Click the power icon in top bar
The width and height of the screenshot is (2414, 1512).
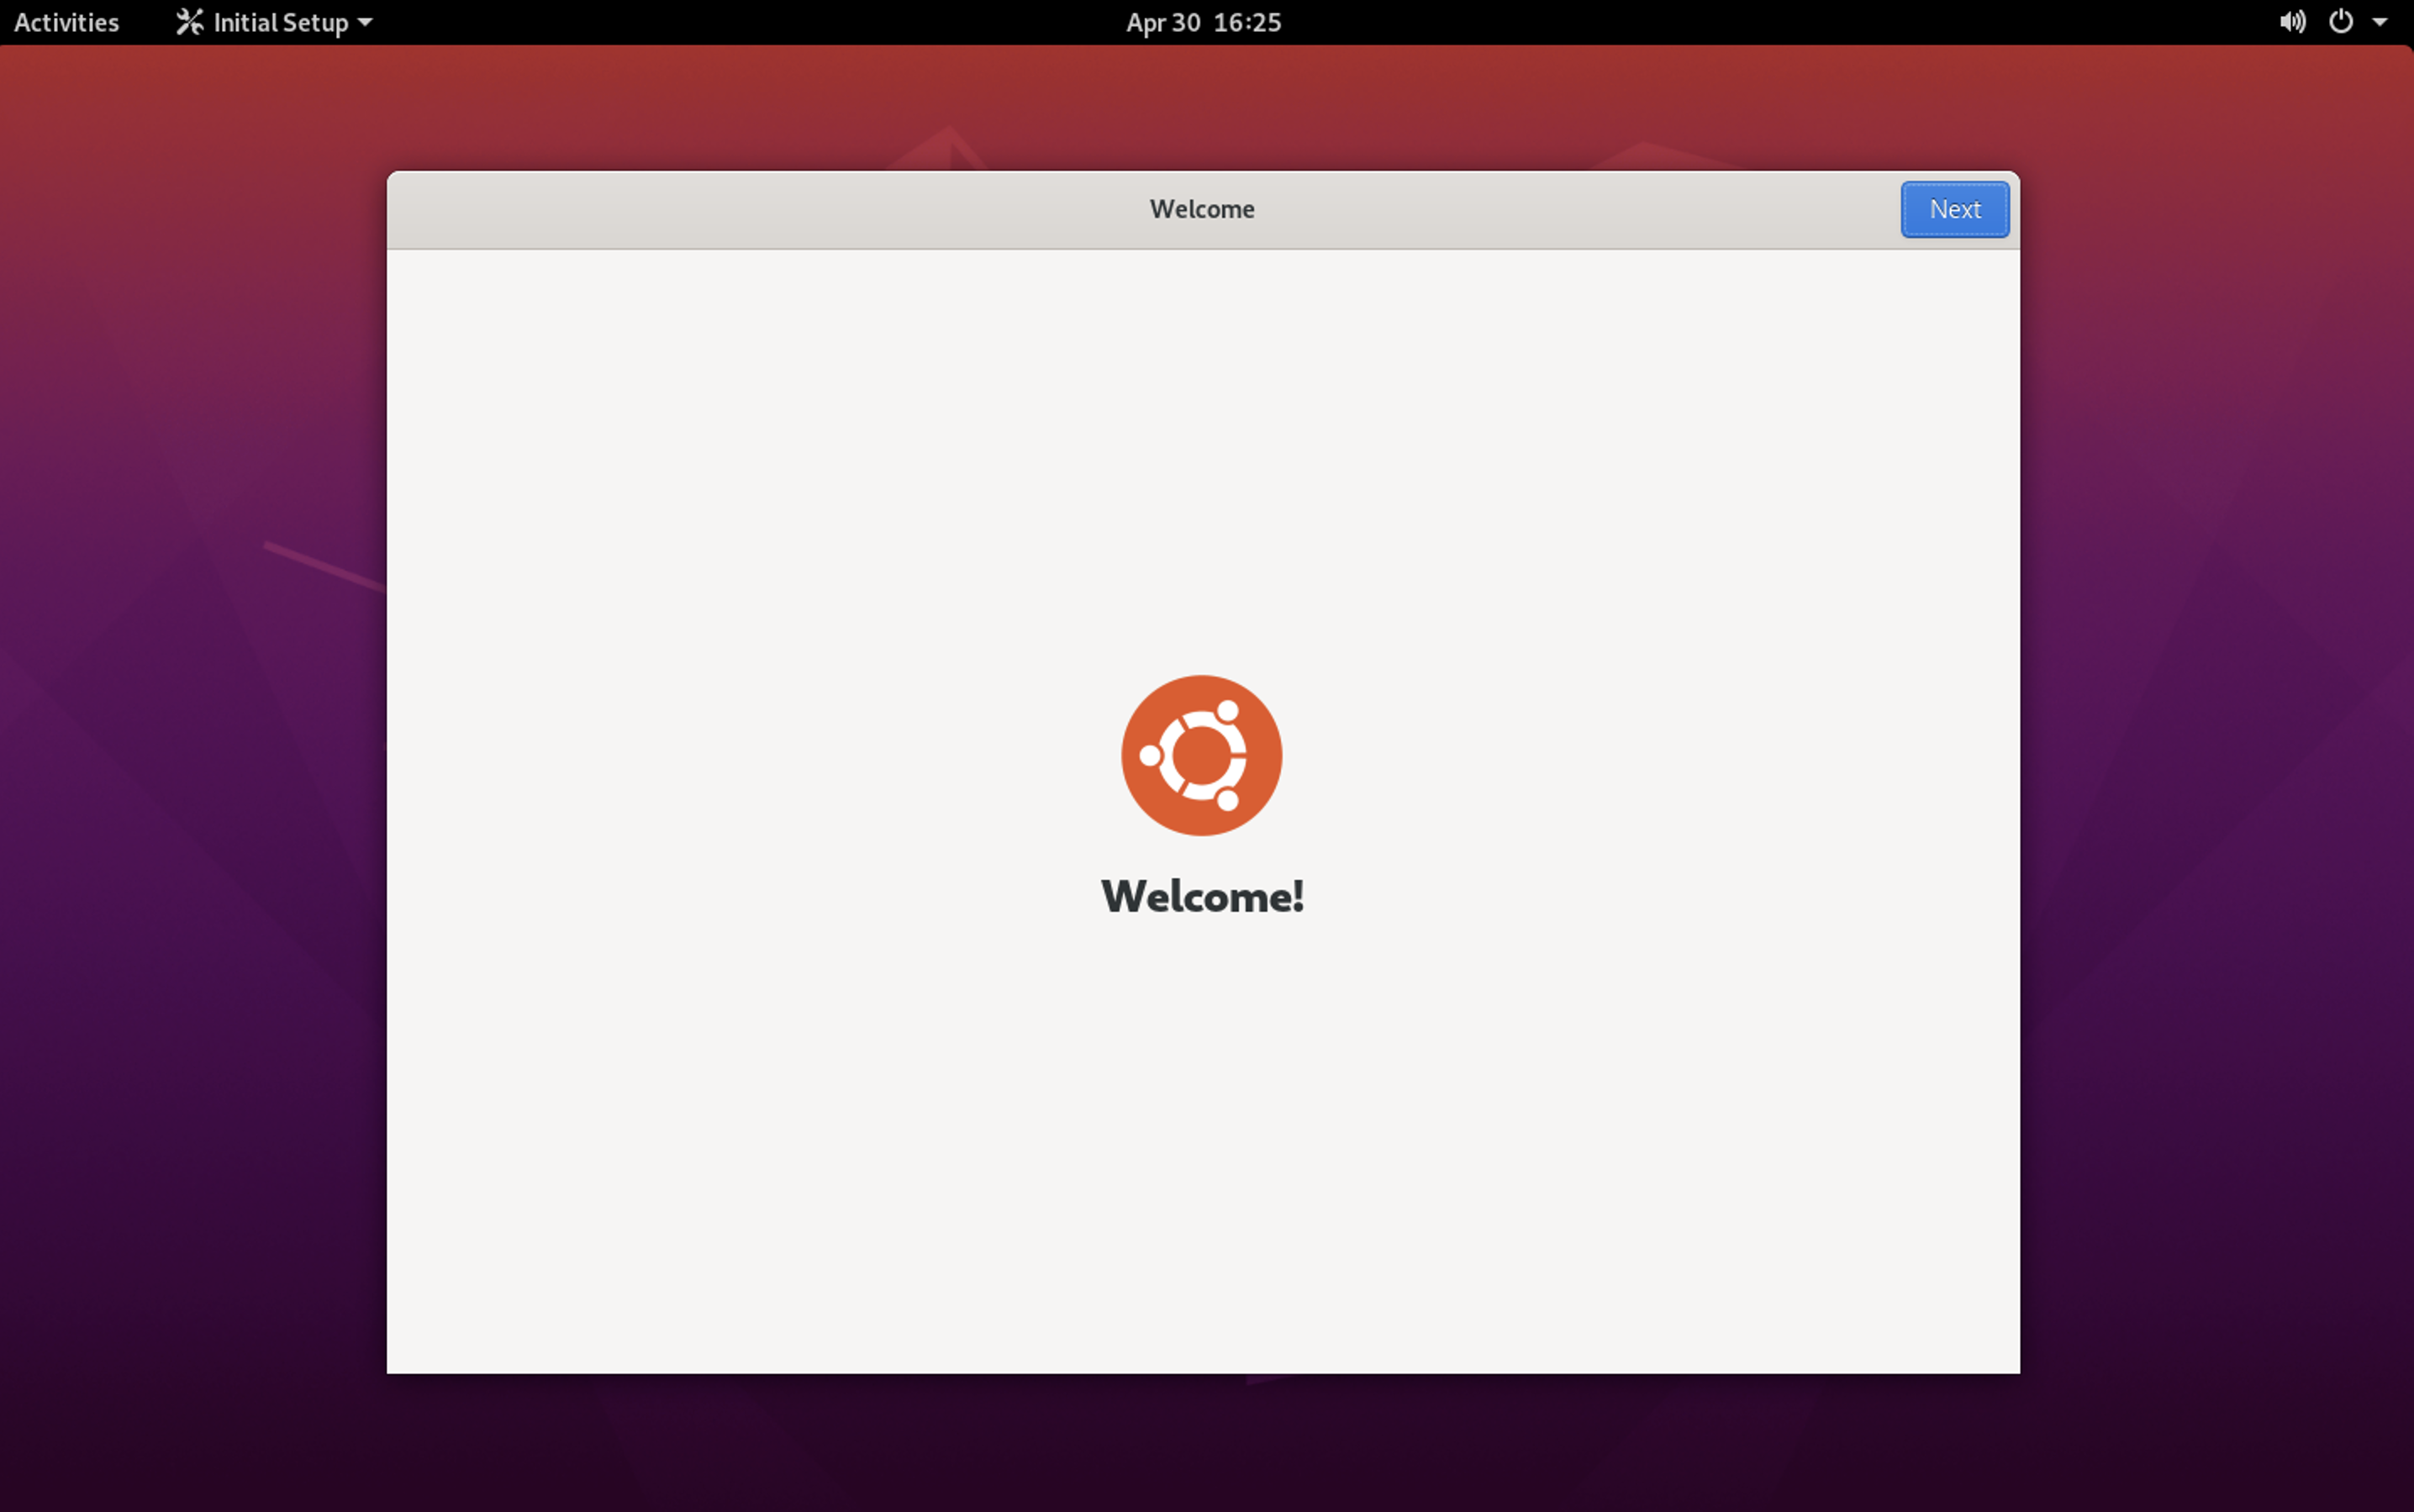[2341, 22]
